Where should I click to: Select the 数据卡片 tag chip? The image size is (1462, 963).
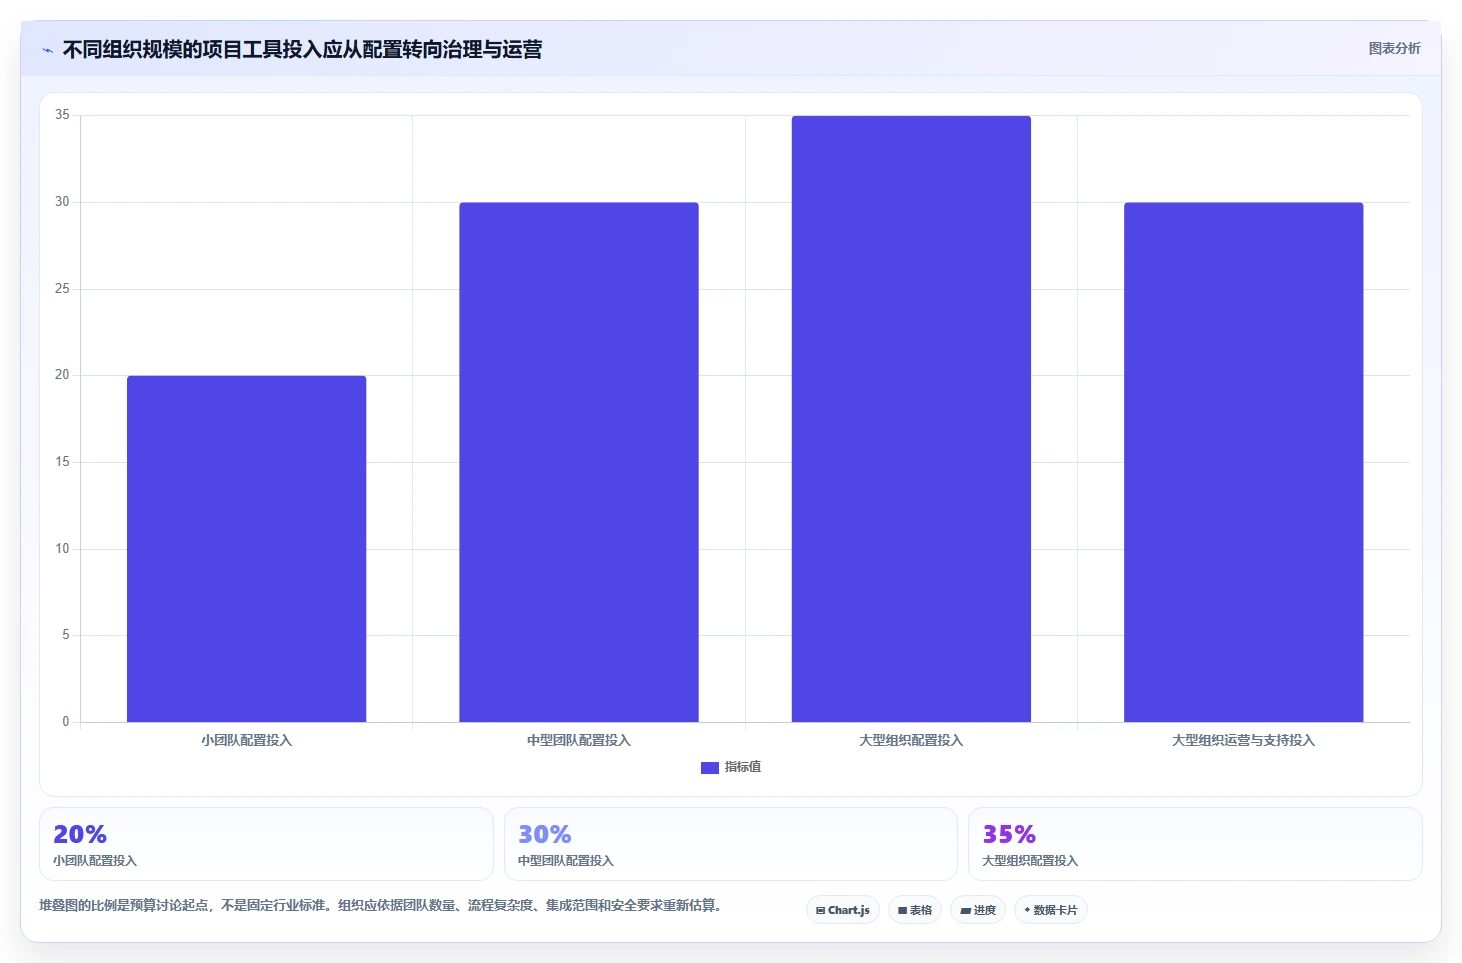point(1051,910)
